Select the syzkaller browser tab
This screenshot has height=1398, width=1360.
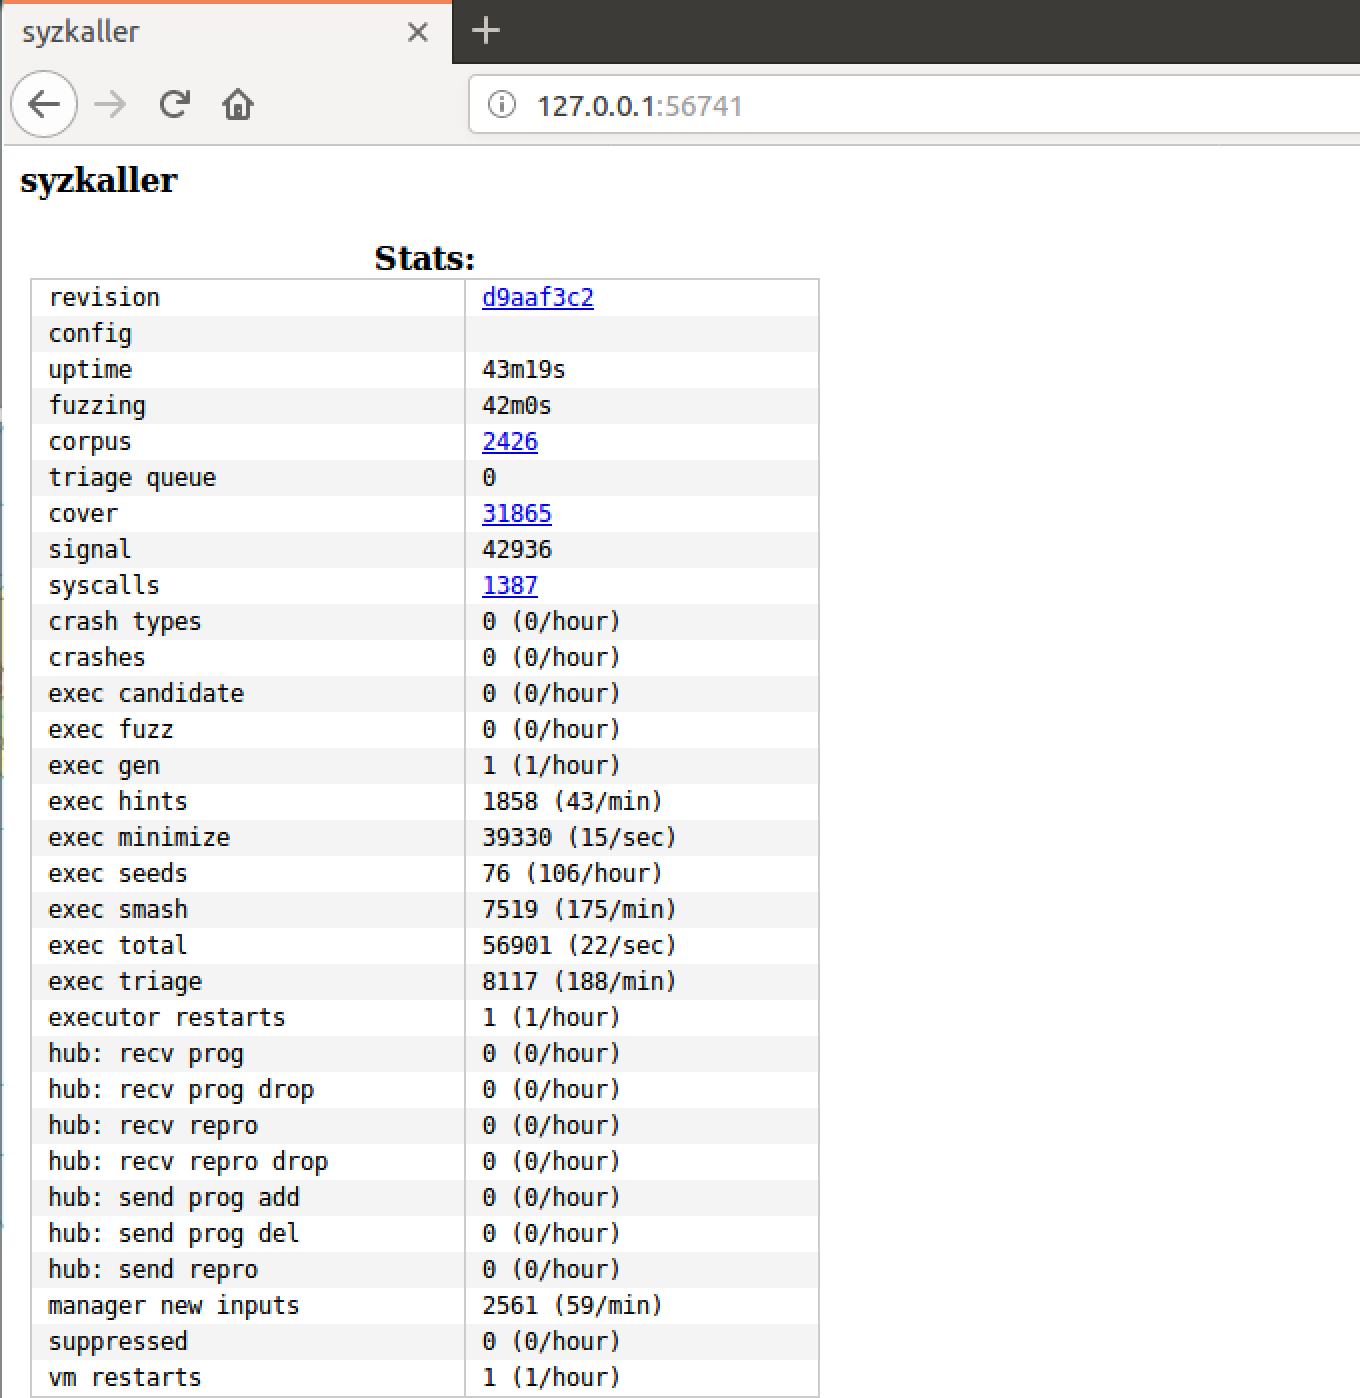(200, 32)
